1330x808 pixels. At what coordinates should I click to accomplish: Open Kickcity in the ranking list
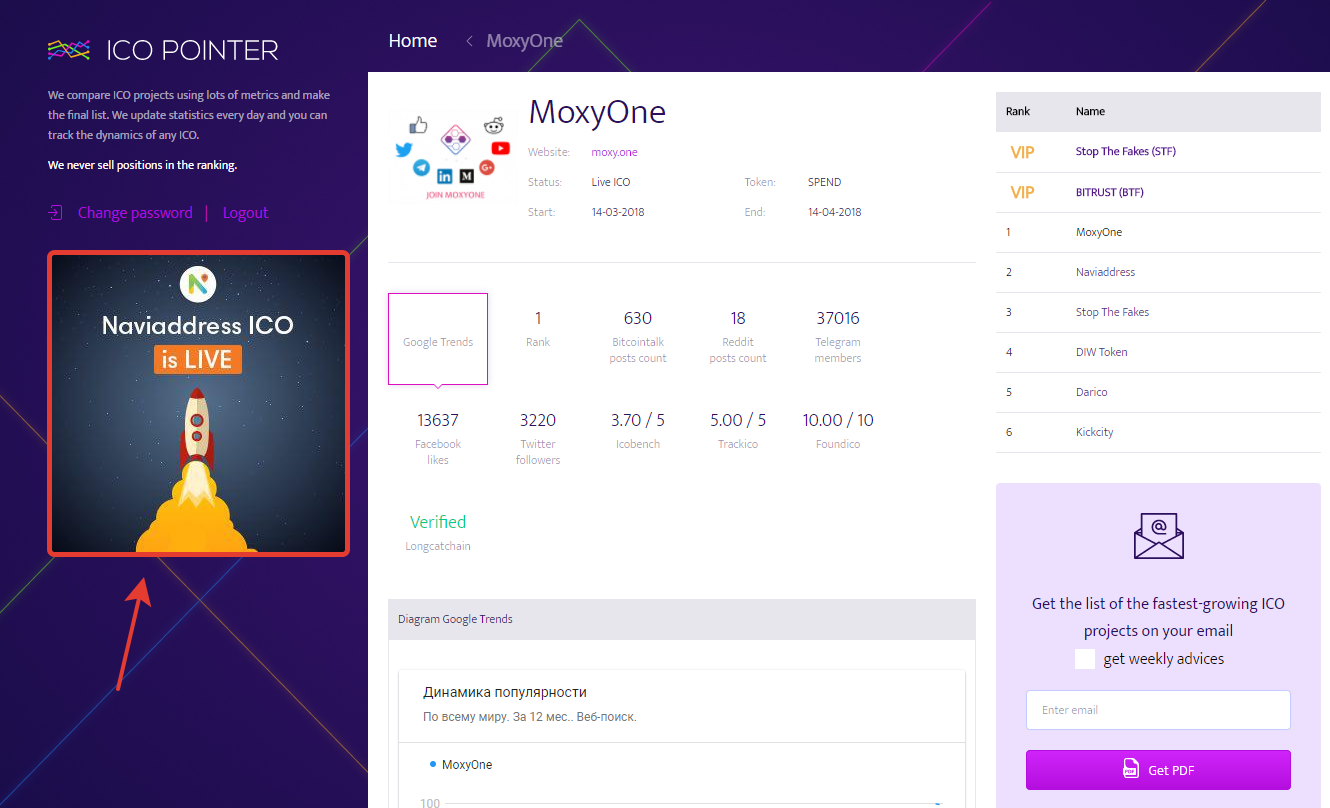point(1094,432)
